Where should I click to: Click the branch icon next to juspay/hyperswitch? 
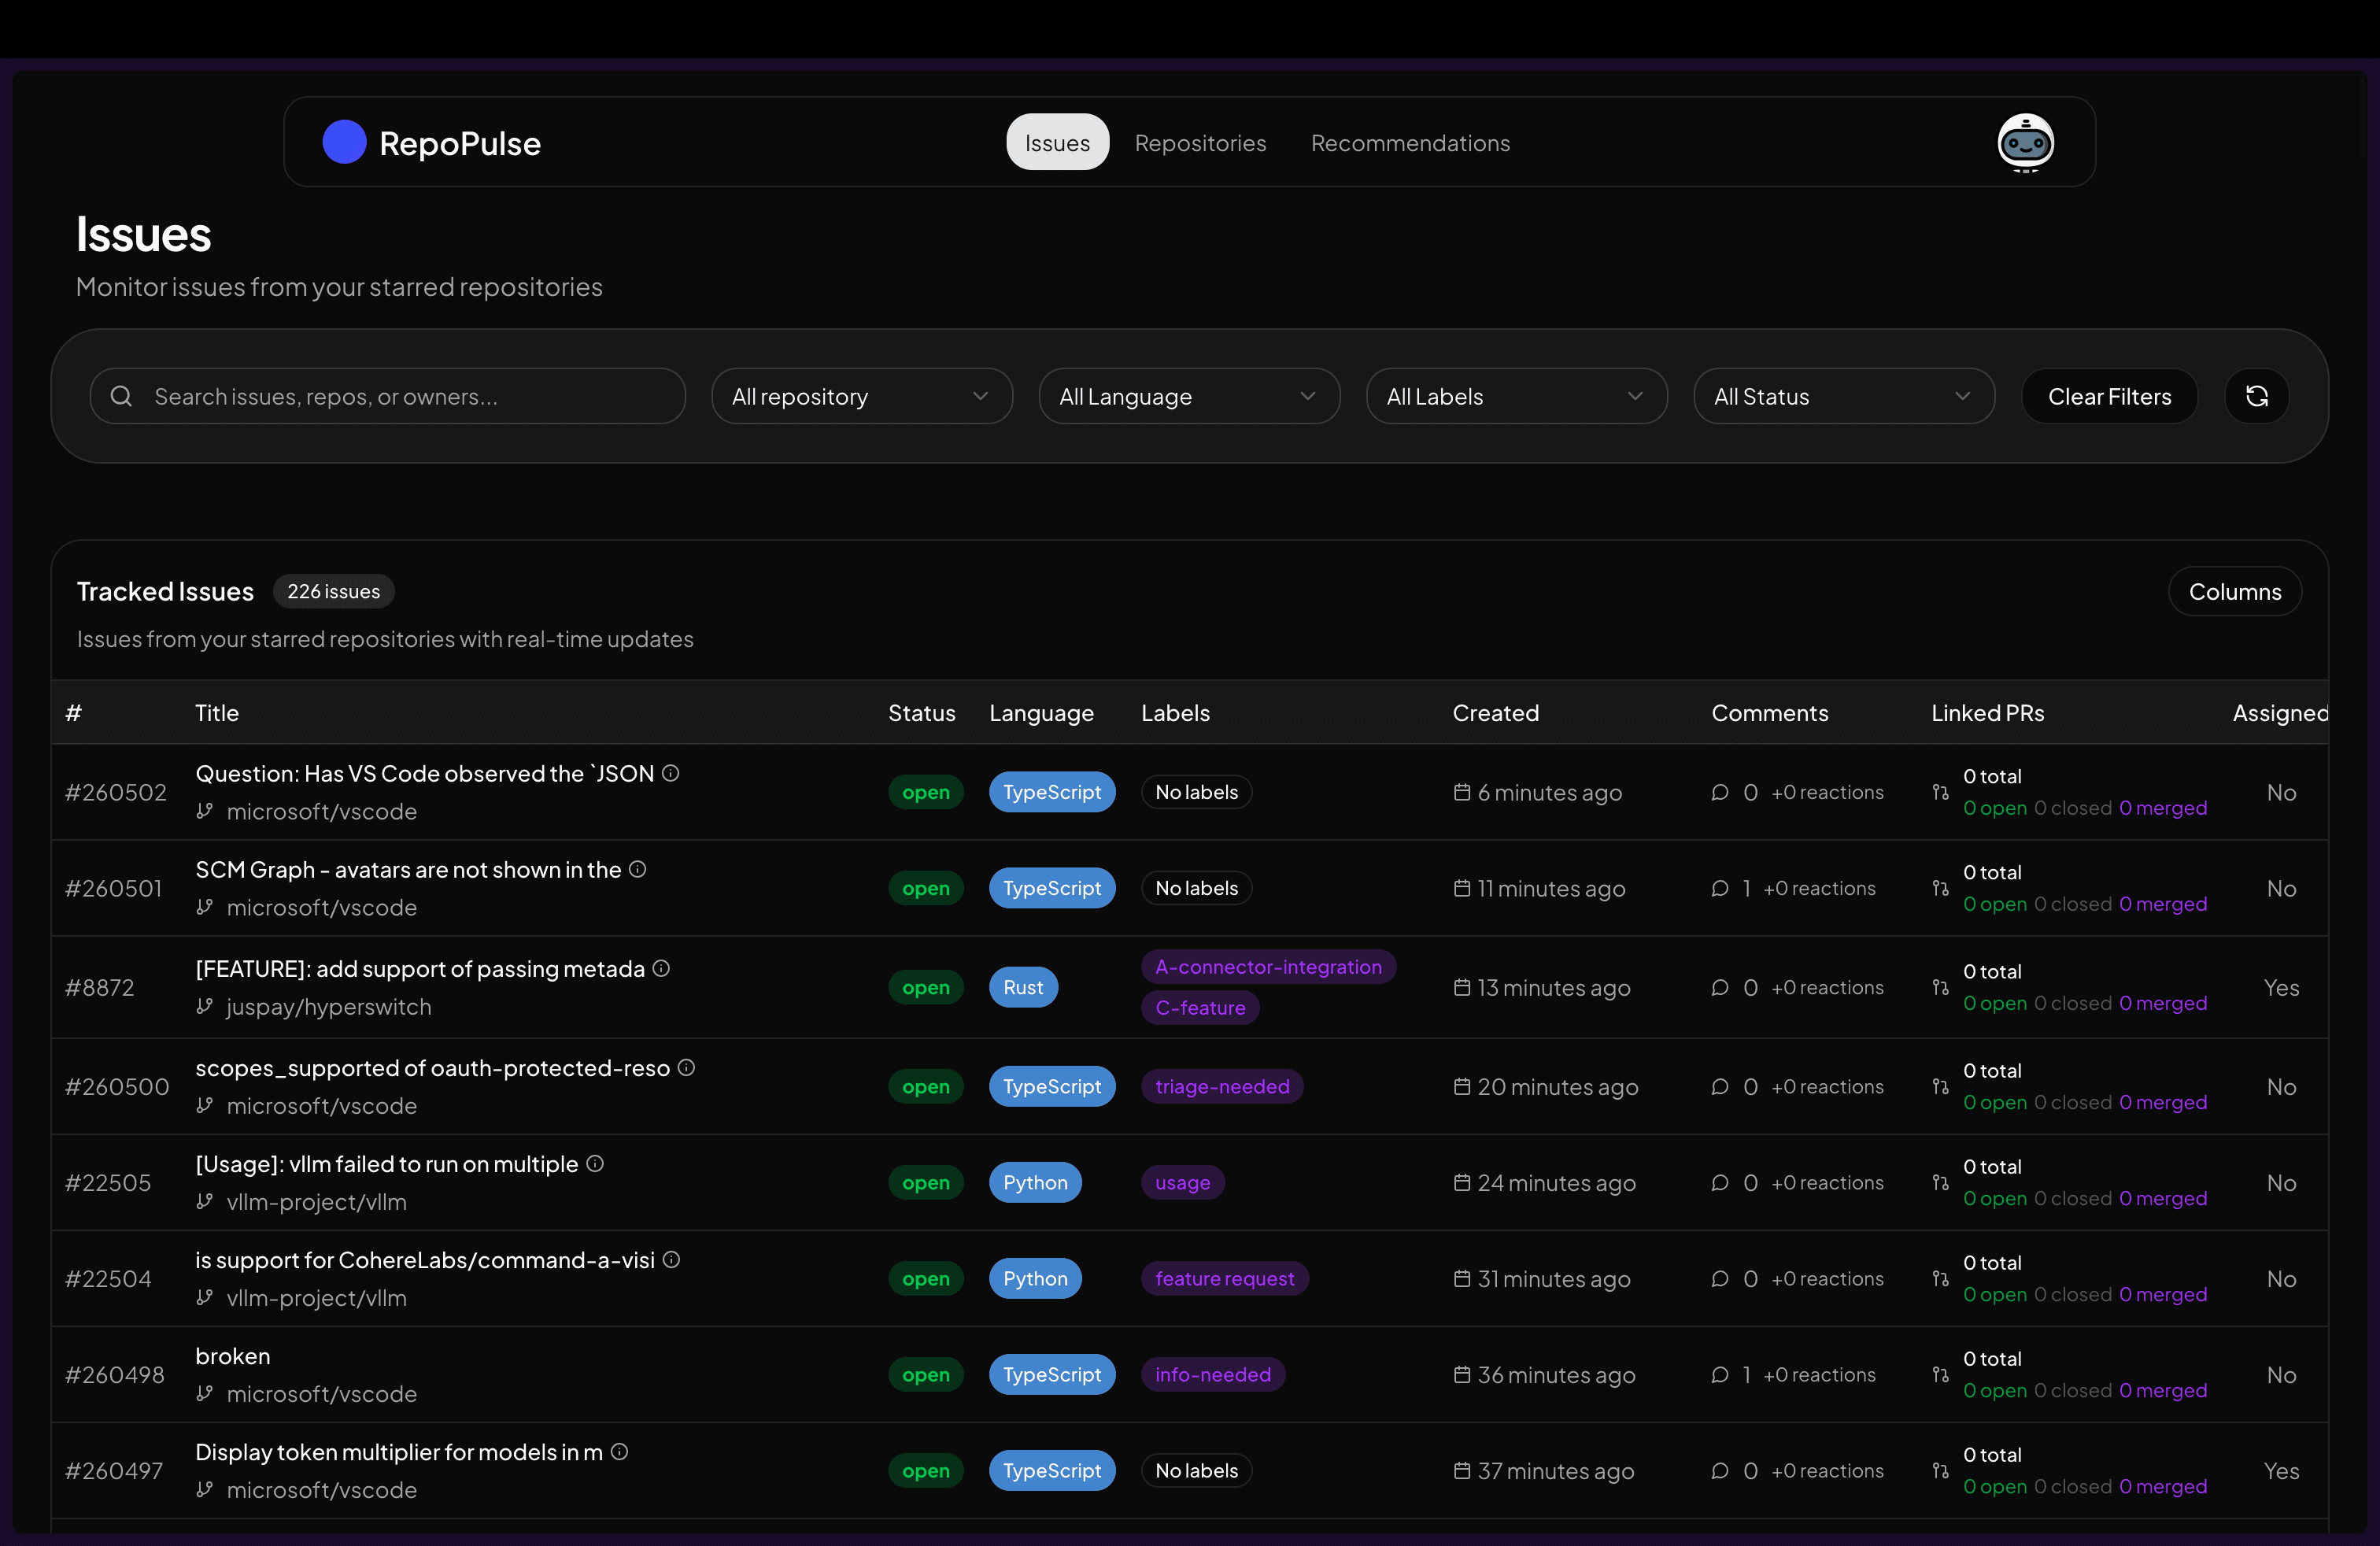[204, 1007]
